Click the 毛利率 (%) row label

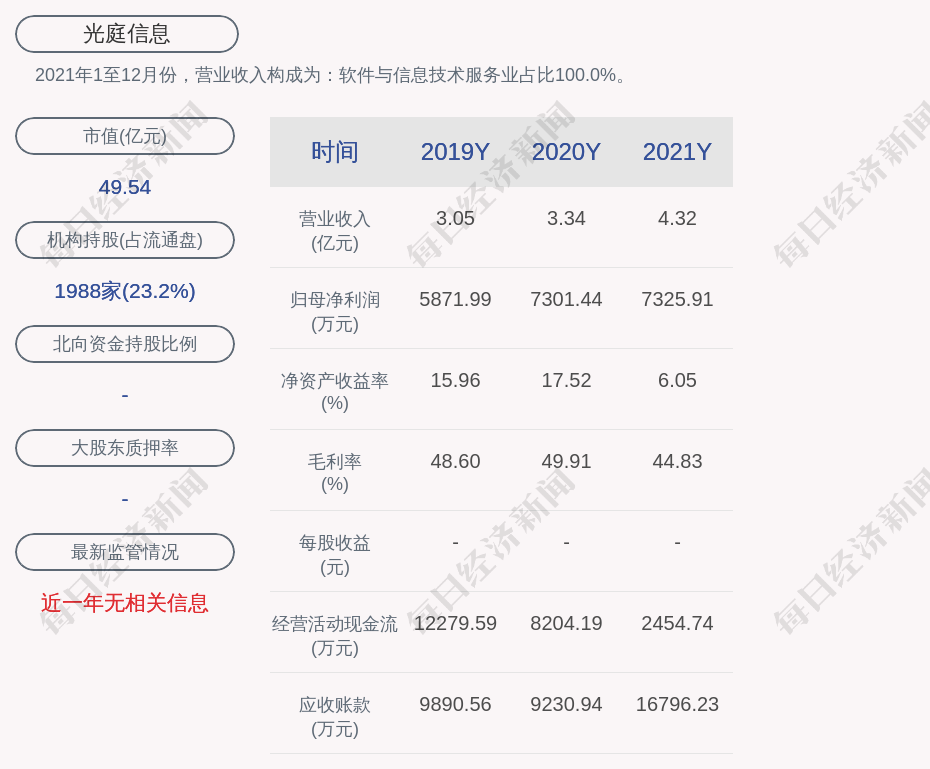(x=335, y=473)
